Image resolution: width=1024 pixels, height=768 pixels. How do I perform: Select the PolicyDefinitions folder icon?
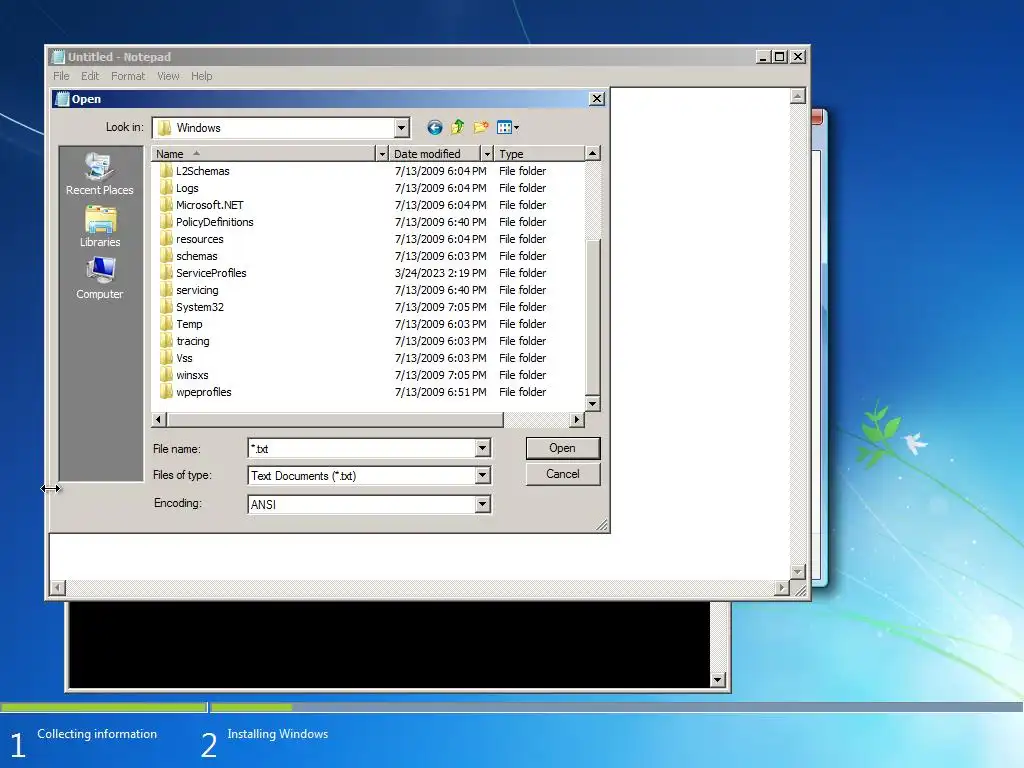[166, 222]
